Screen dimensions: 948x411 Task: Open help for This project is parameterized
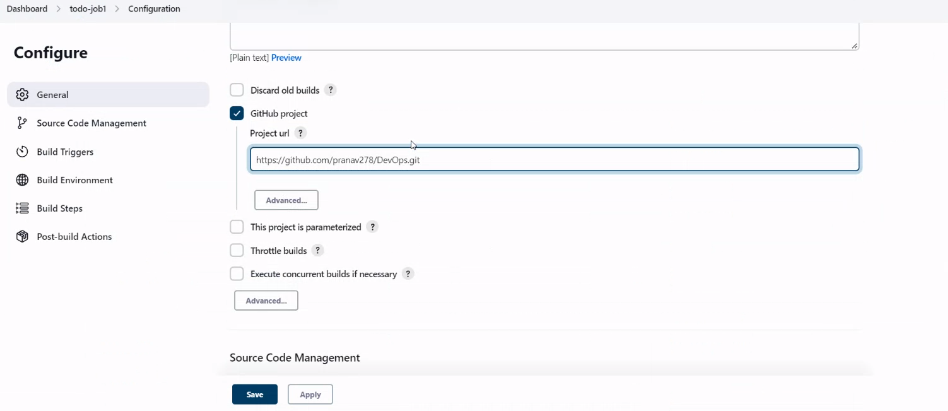[x=372, y=227]
